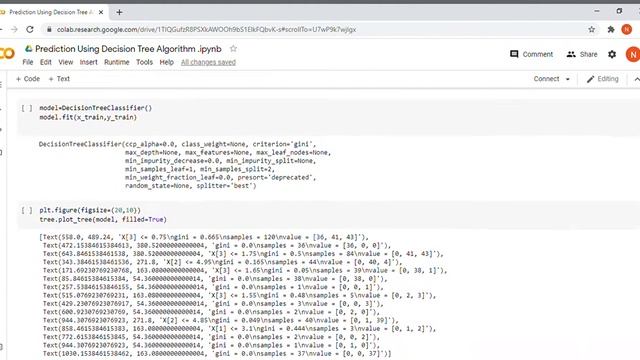The image size is (640, 360).
Task: Open the View menu
Action: pyautogui.click(x=66, y=62)
